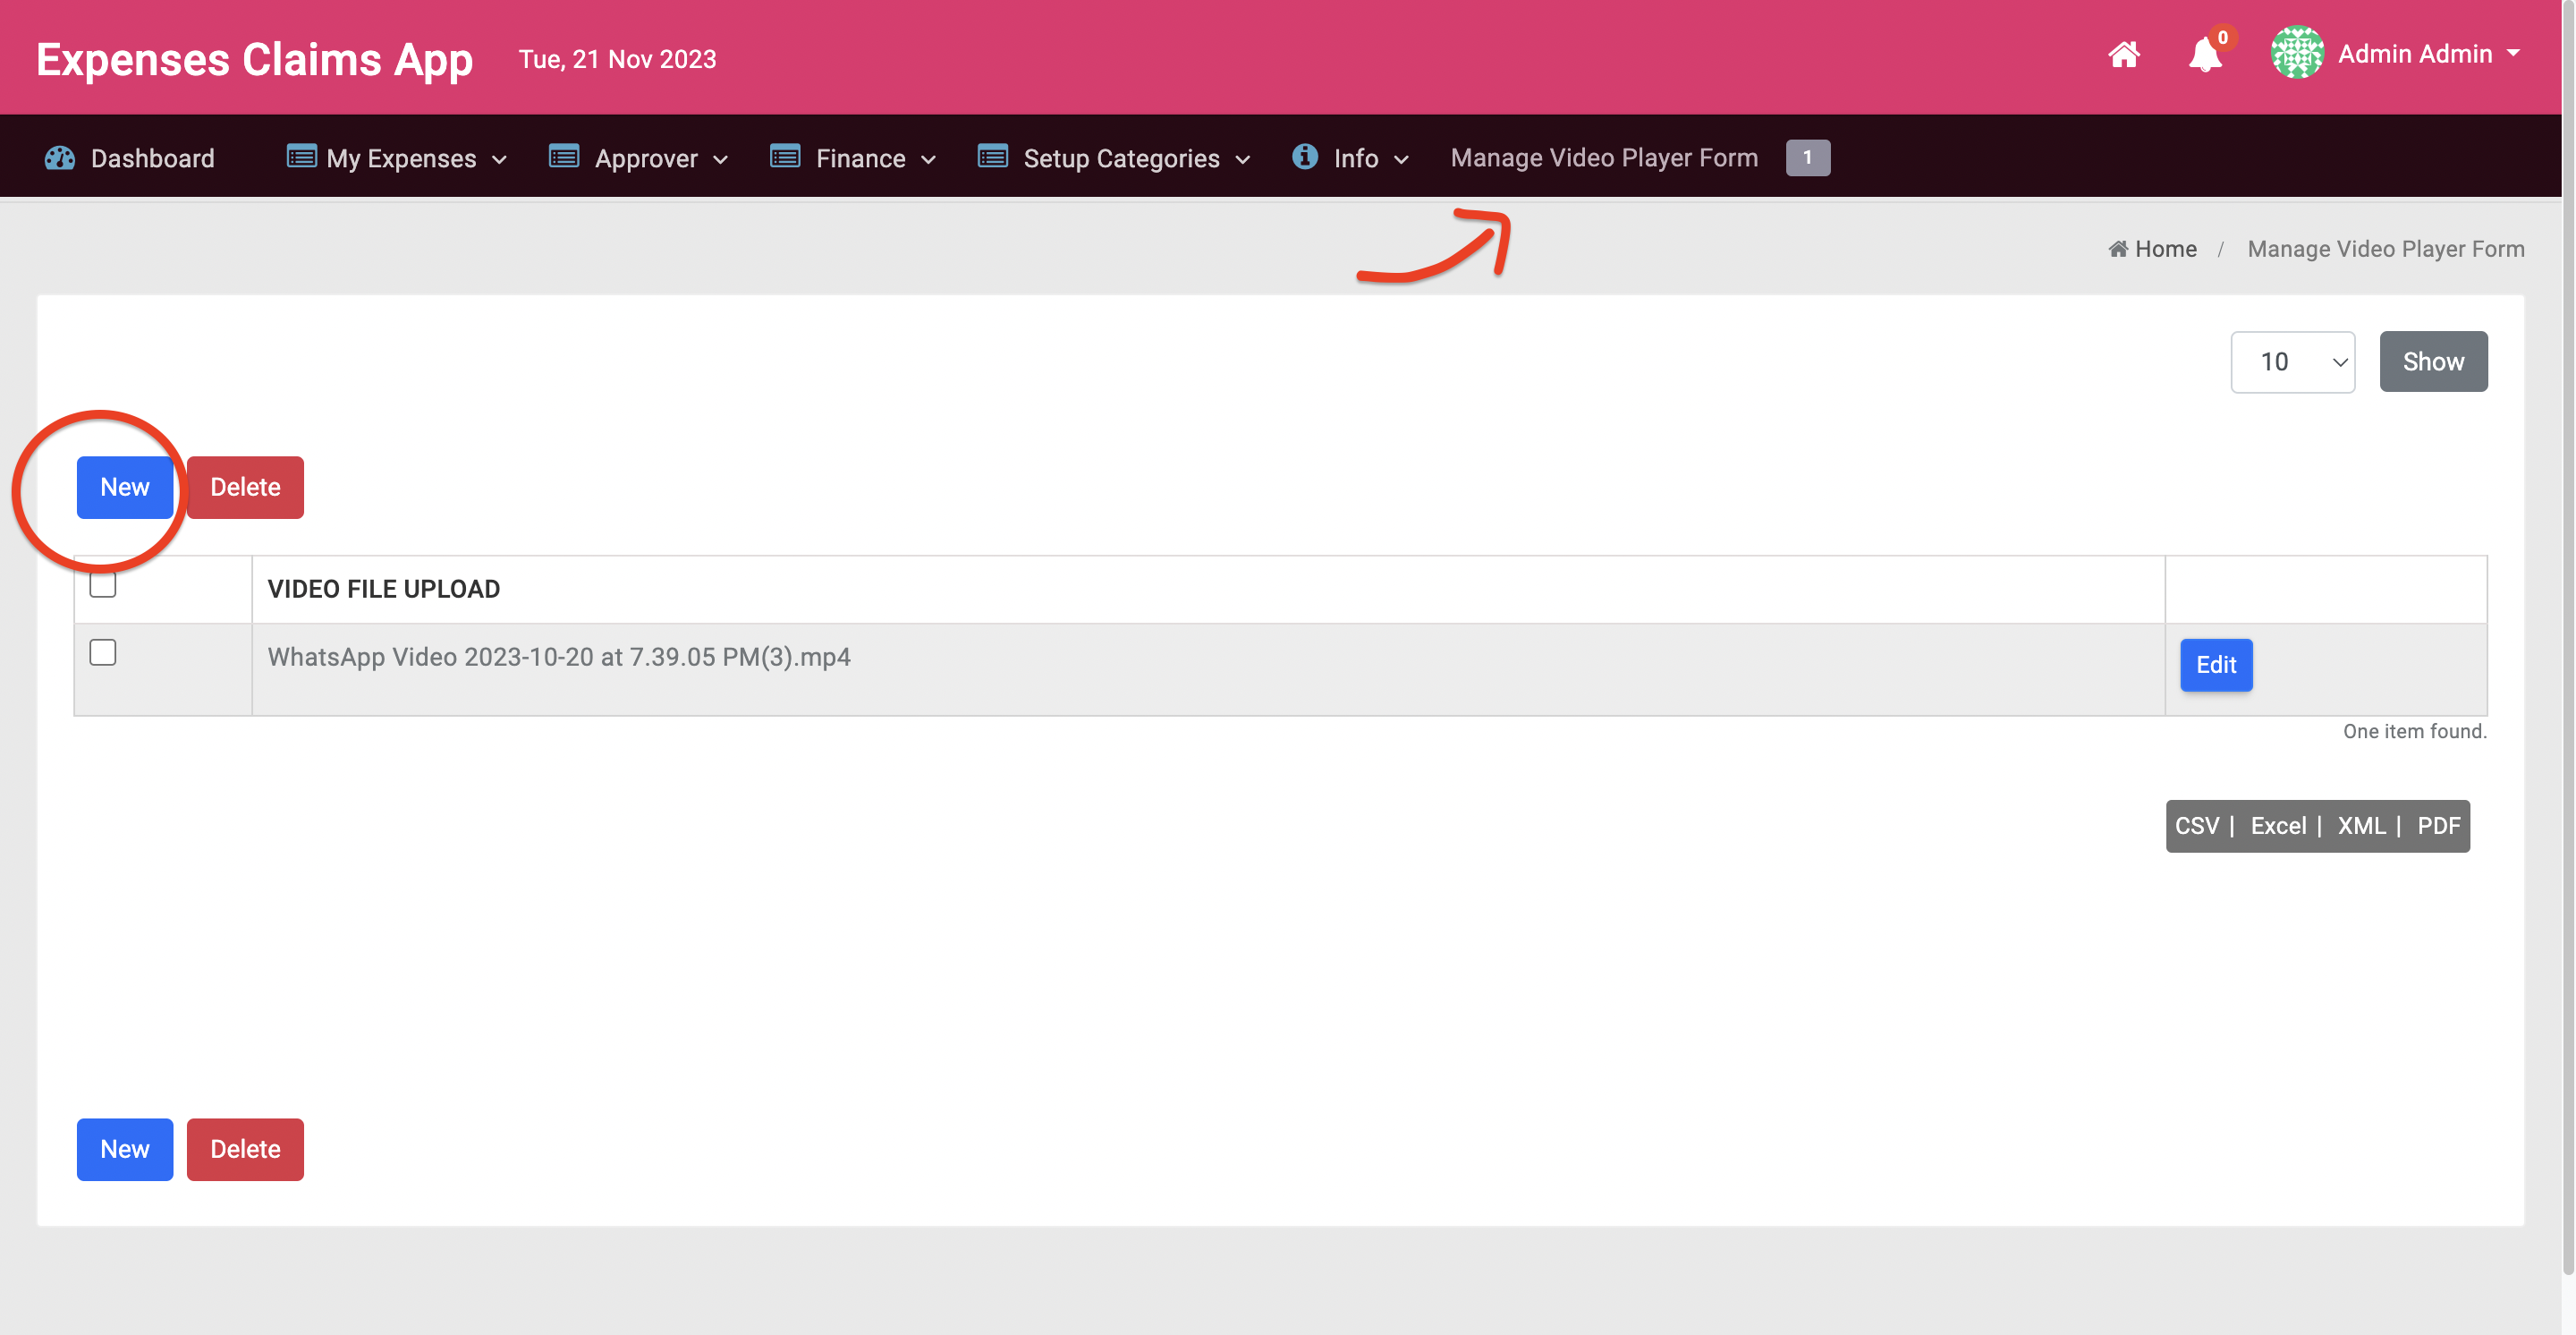Screen dimensions: 2576x1335
Task: Check the WhatsApp Video row checkbox
Action: tap(103, 653)
